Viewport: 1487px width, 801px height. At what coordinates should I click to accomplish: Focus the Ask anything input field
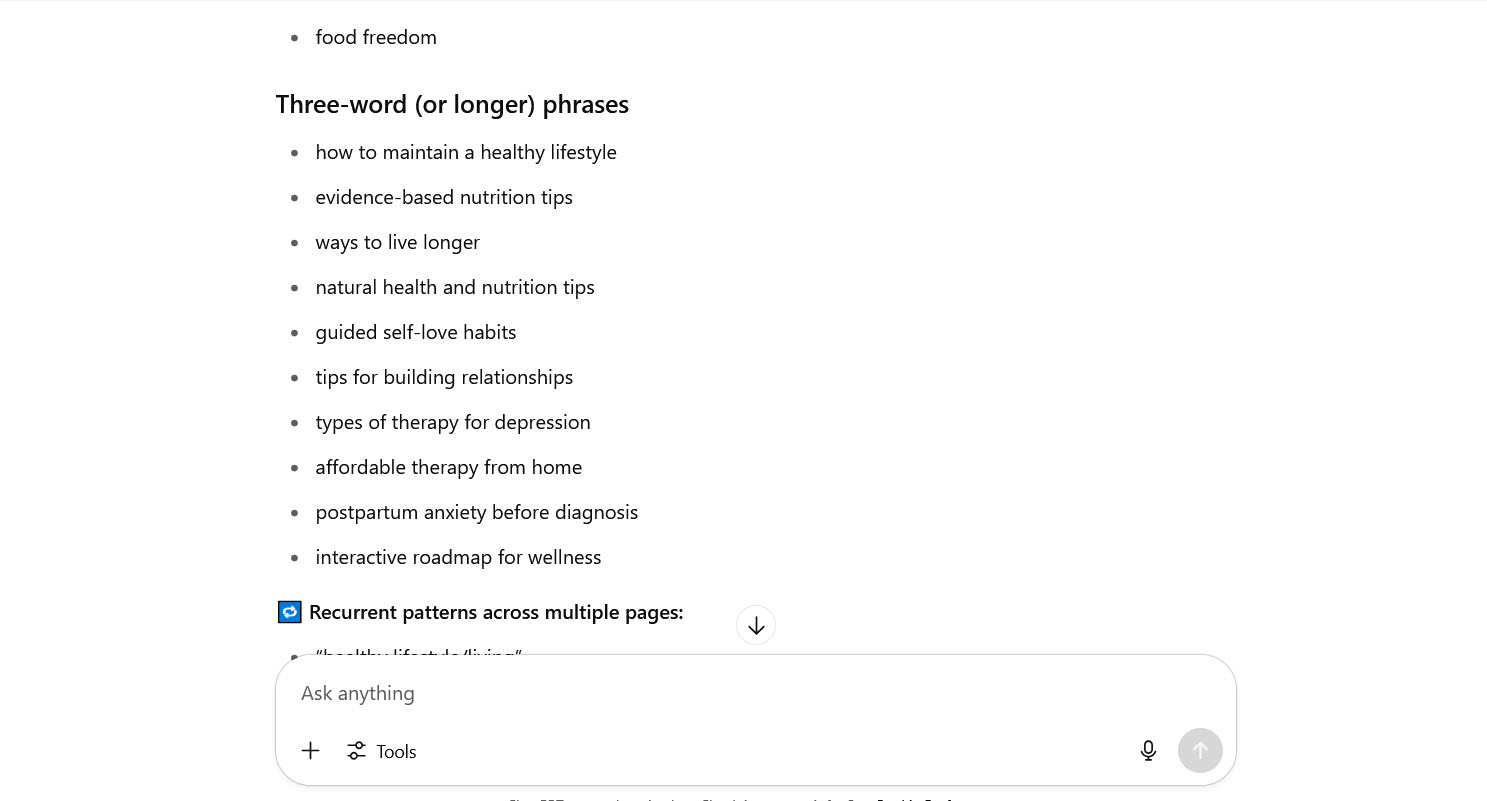tap(756, 693)
